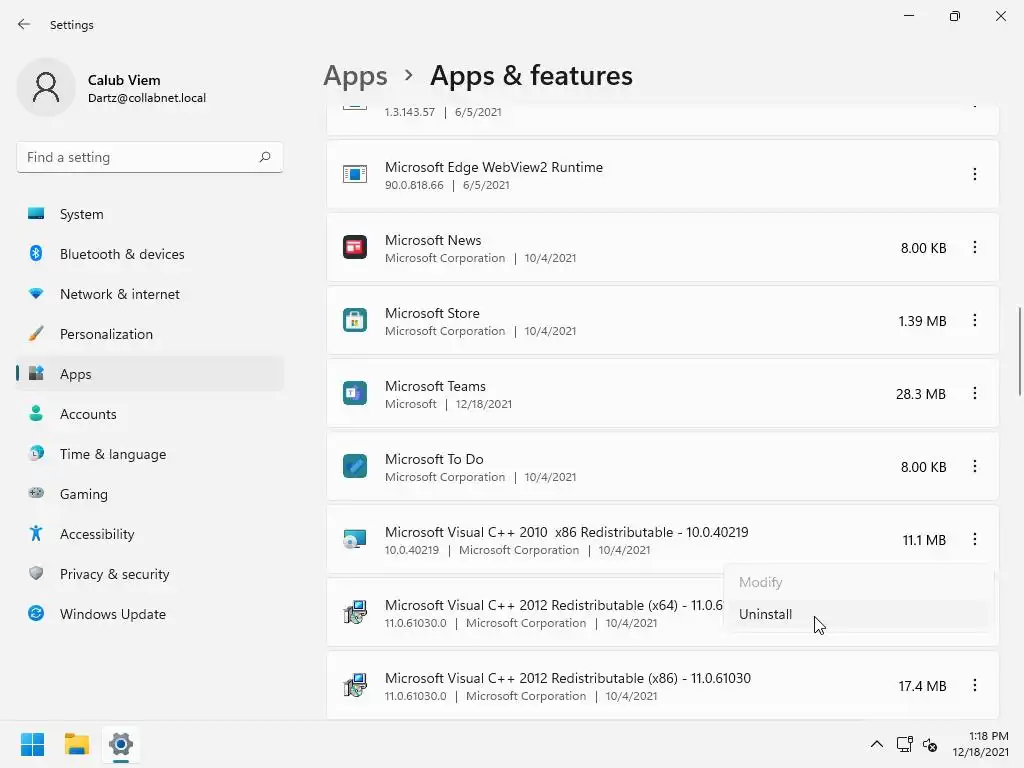The image size is (1024, 768).
Task: Click the Windows Update sidebar icon
Action: [x=36, y=614]
